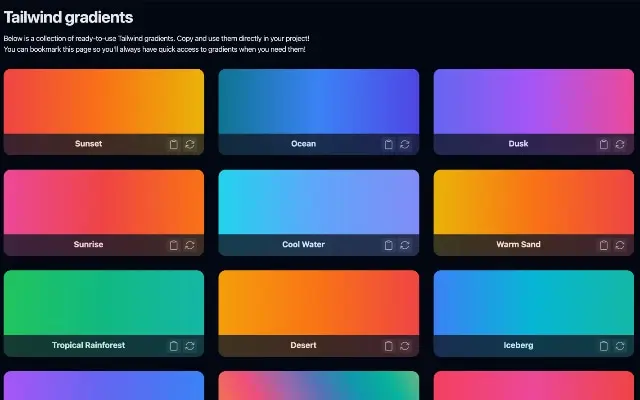Rotate direction of the Iceberg gradient
This screenshot has height=400, width=640.
tap(620, 346)
